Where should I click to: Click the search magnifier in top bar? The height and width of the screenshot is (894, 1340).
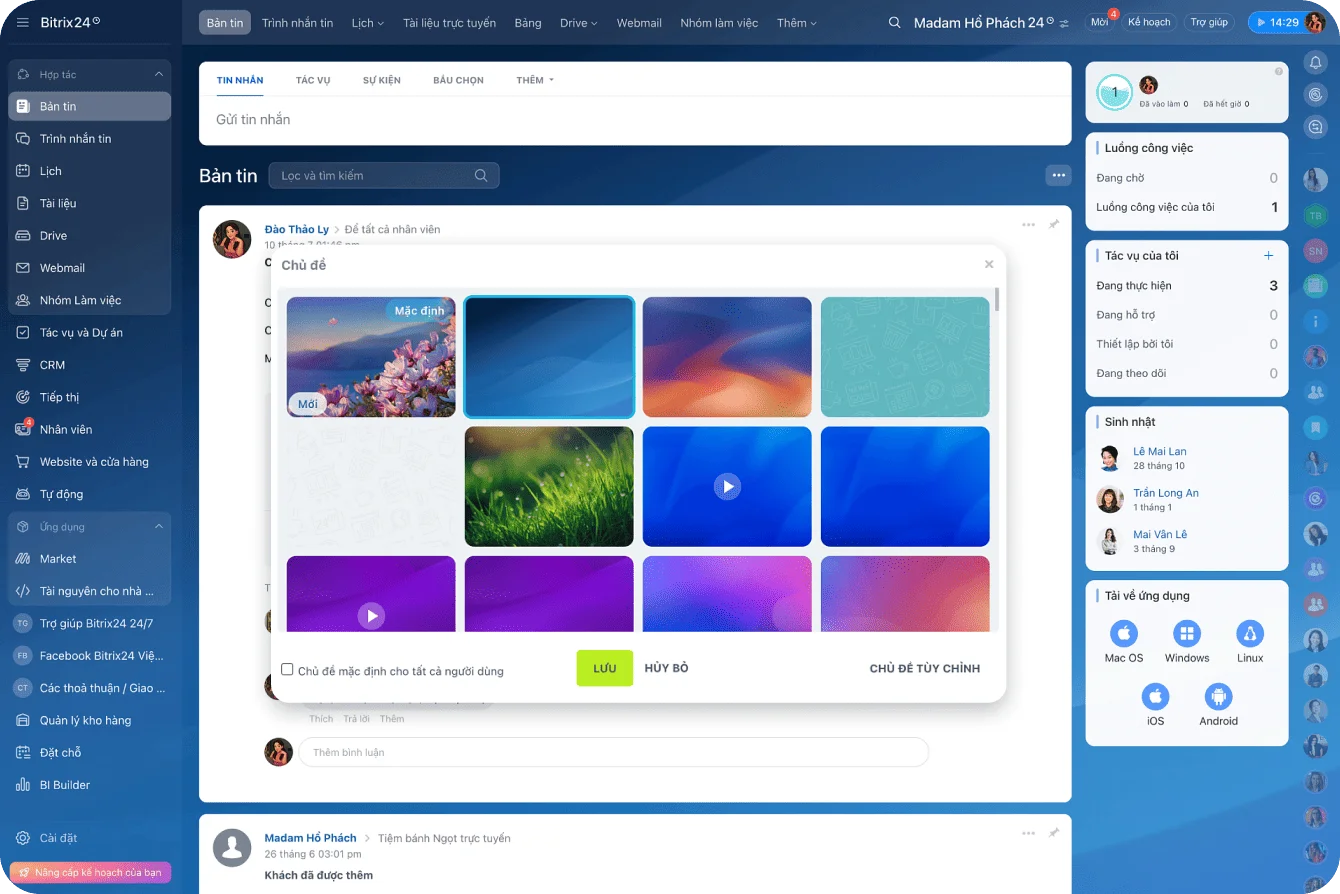coord(894,23)
